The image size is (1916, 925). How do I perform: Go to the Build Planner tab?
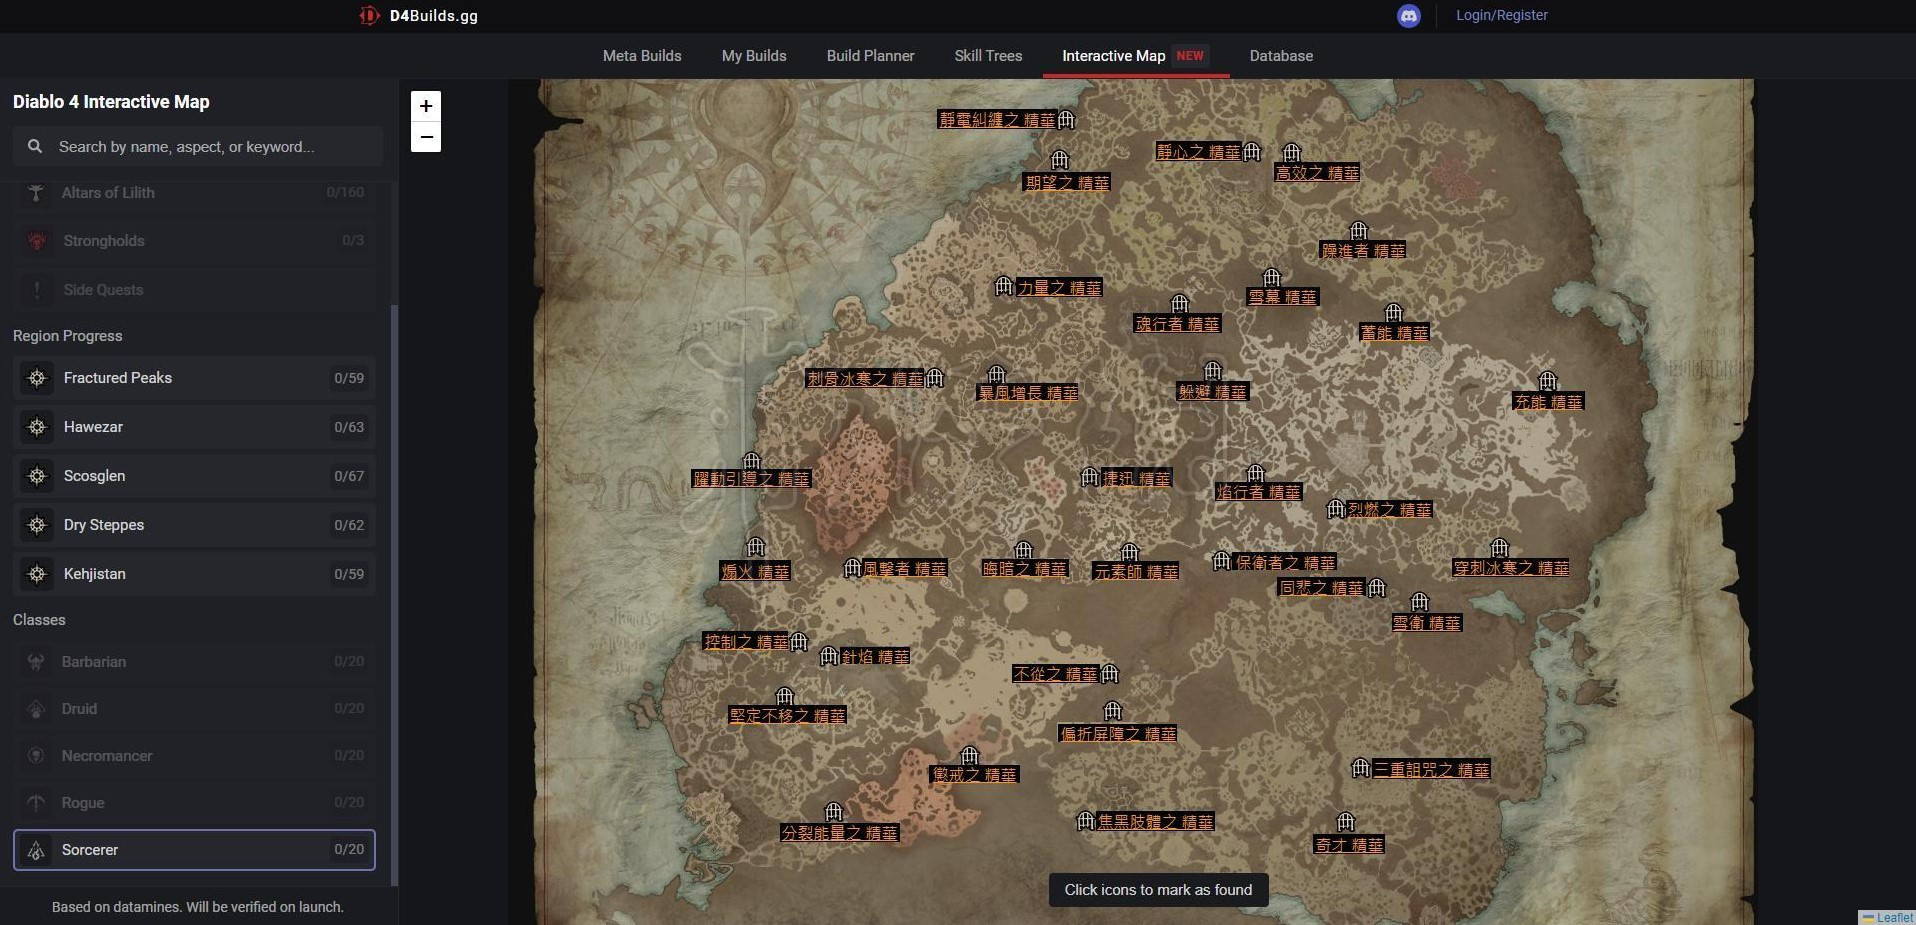tap(870, 56)
